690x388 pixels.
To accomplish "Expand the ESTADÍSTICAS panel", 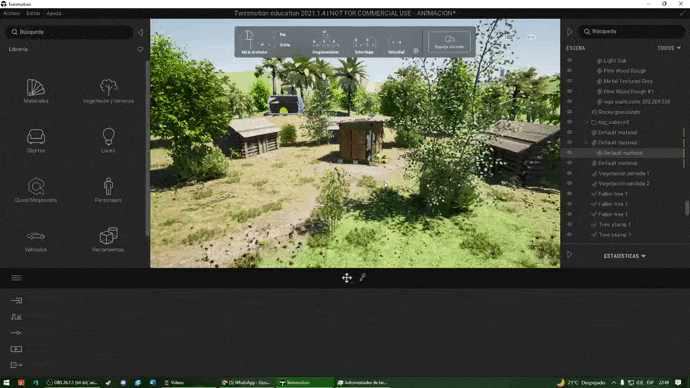I will pyautogui.click(x=624, y=256).
